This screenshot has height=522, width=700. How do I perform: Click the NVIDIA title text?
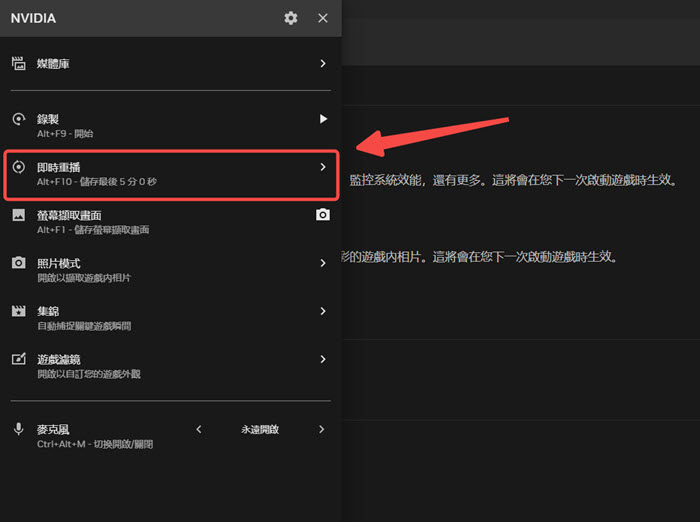pyautogui.click(x=33, y=18)
